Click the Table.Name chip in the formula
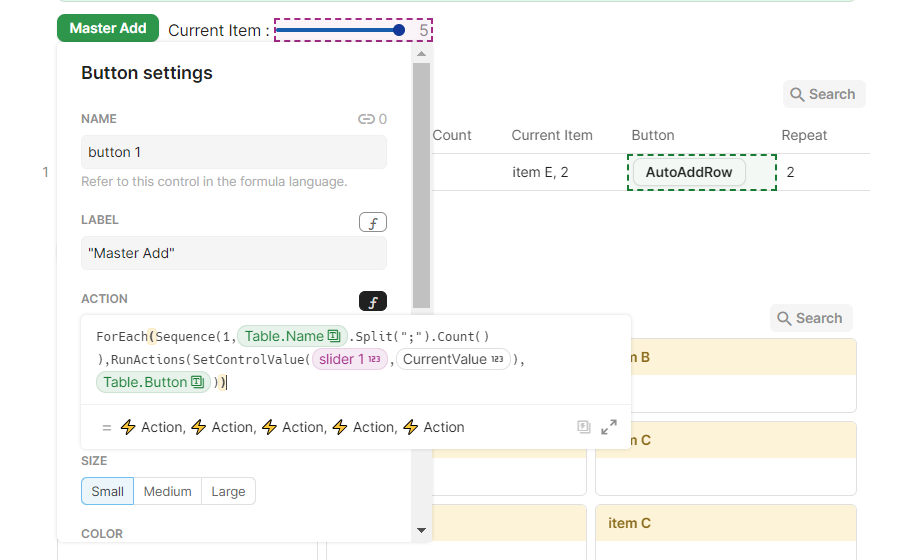 pos(292,336)
